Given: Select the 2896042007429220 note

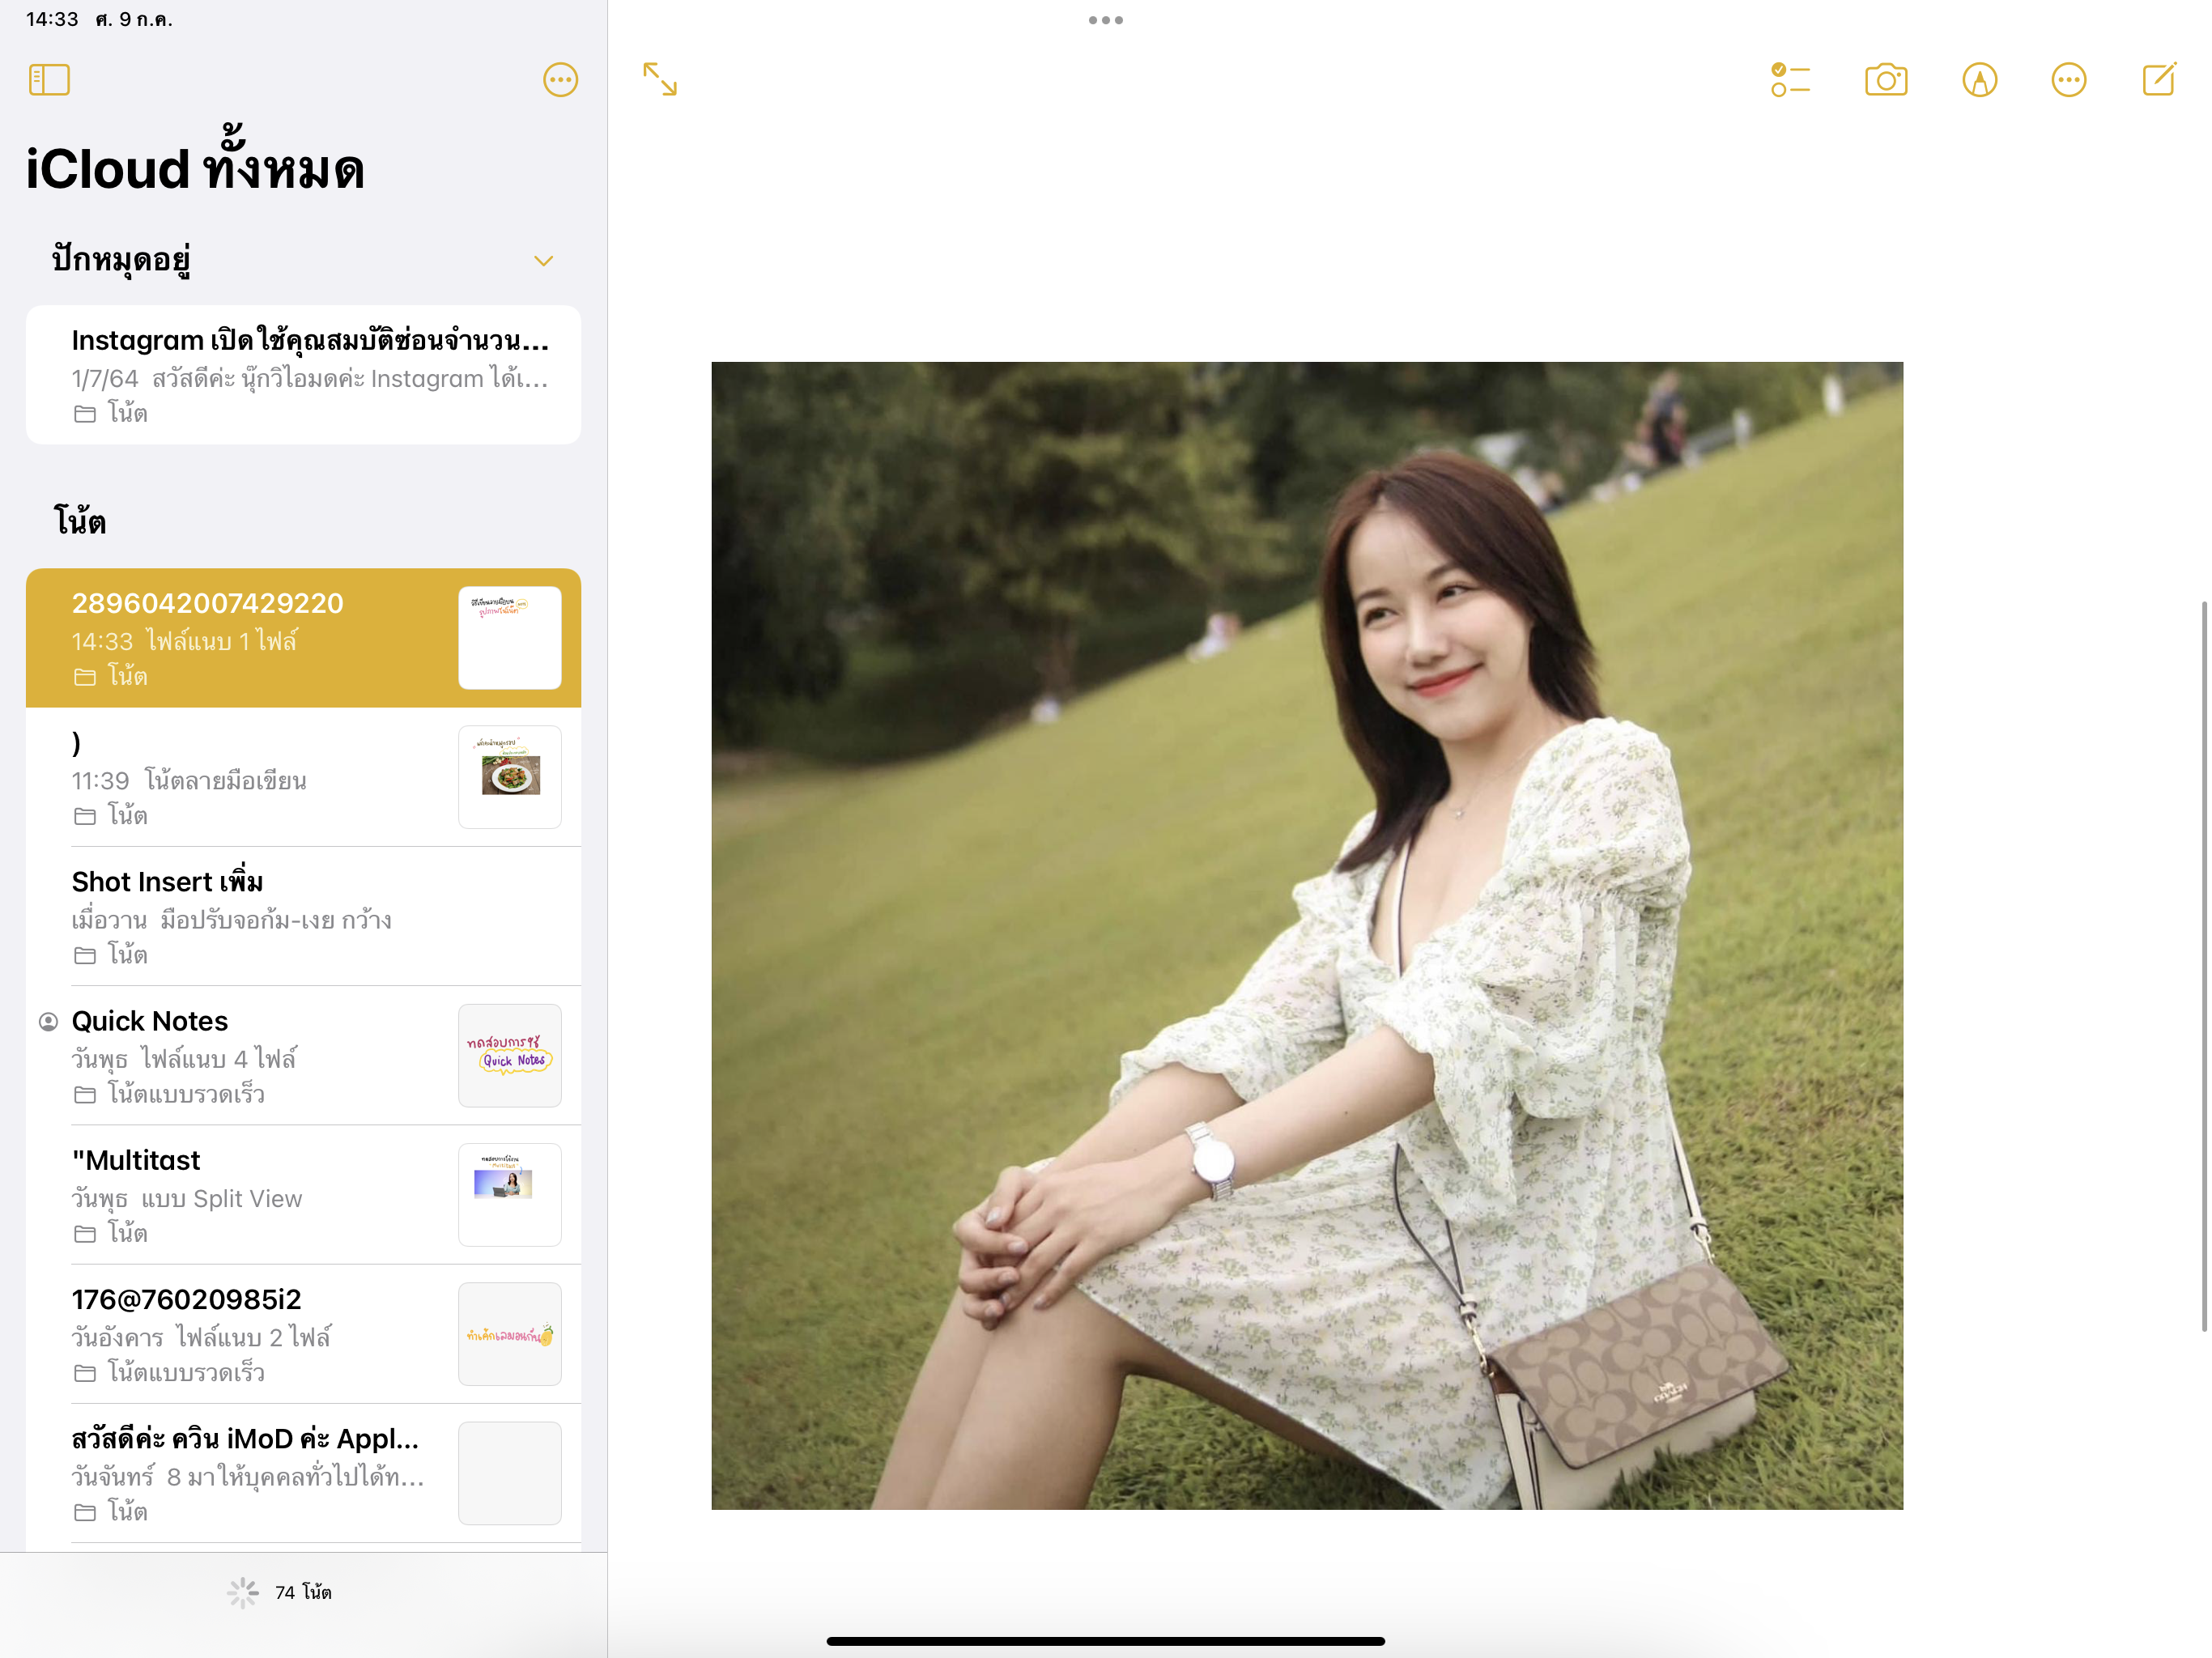Looking at the screenshot, I should tap(250, 637).
